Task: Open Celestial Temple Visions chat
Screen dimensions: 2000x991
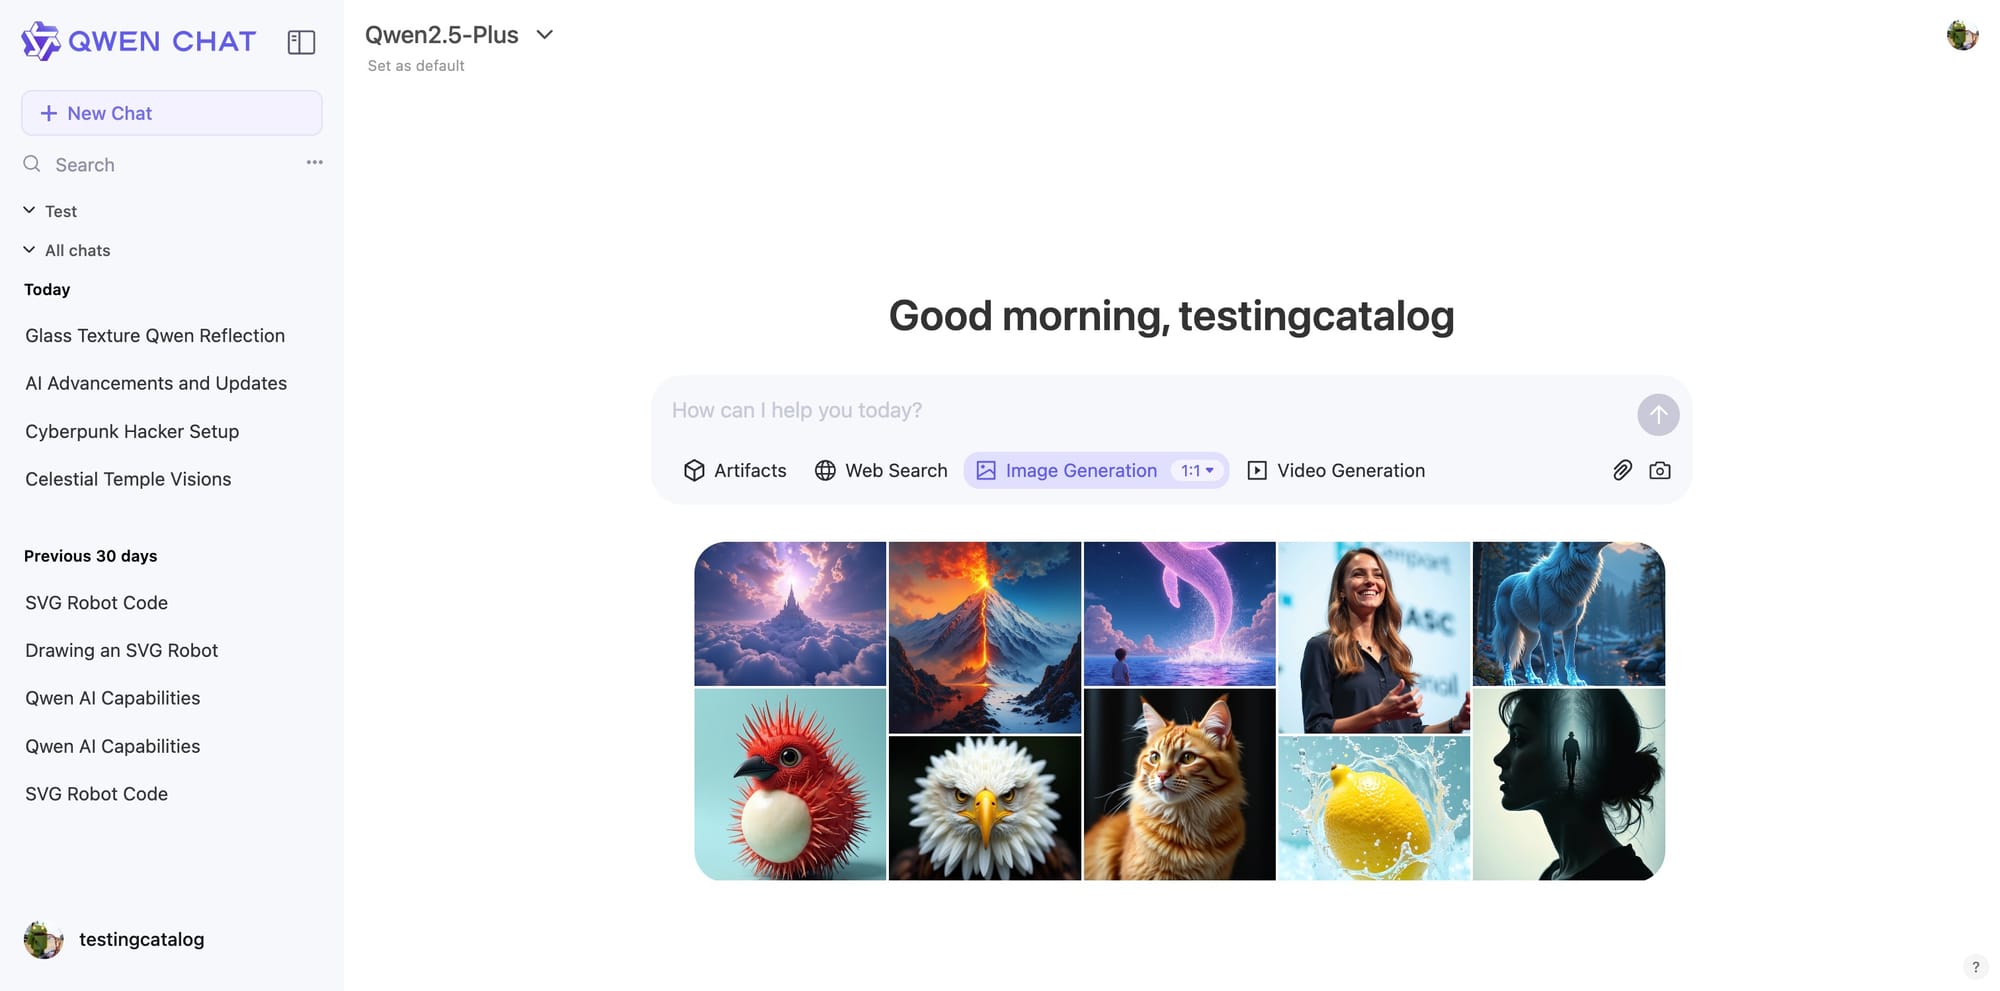Action: pyautogui.click(x=128, y=480)
